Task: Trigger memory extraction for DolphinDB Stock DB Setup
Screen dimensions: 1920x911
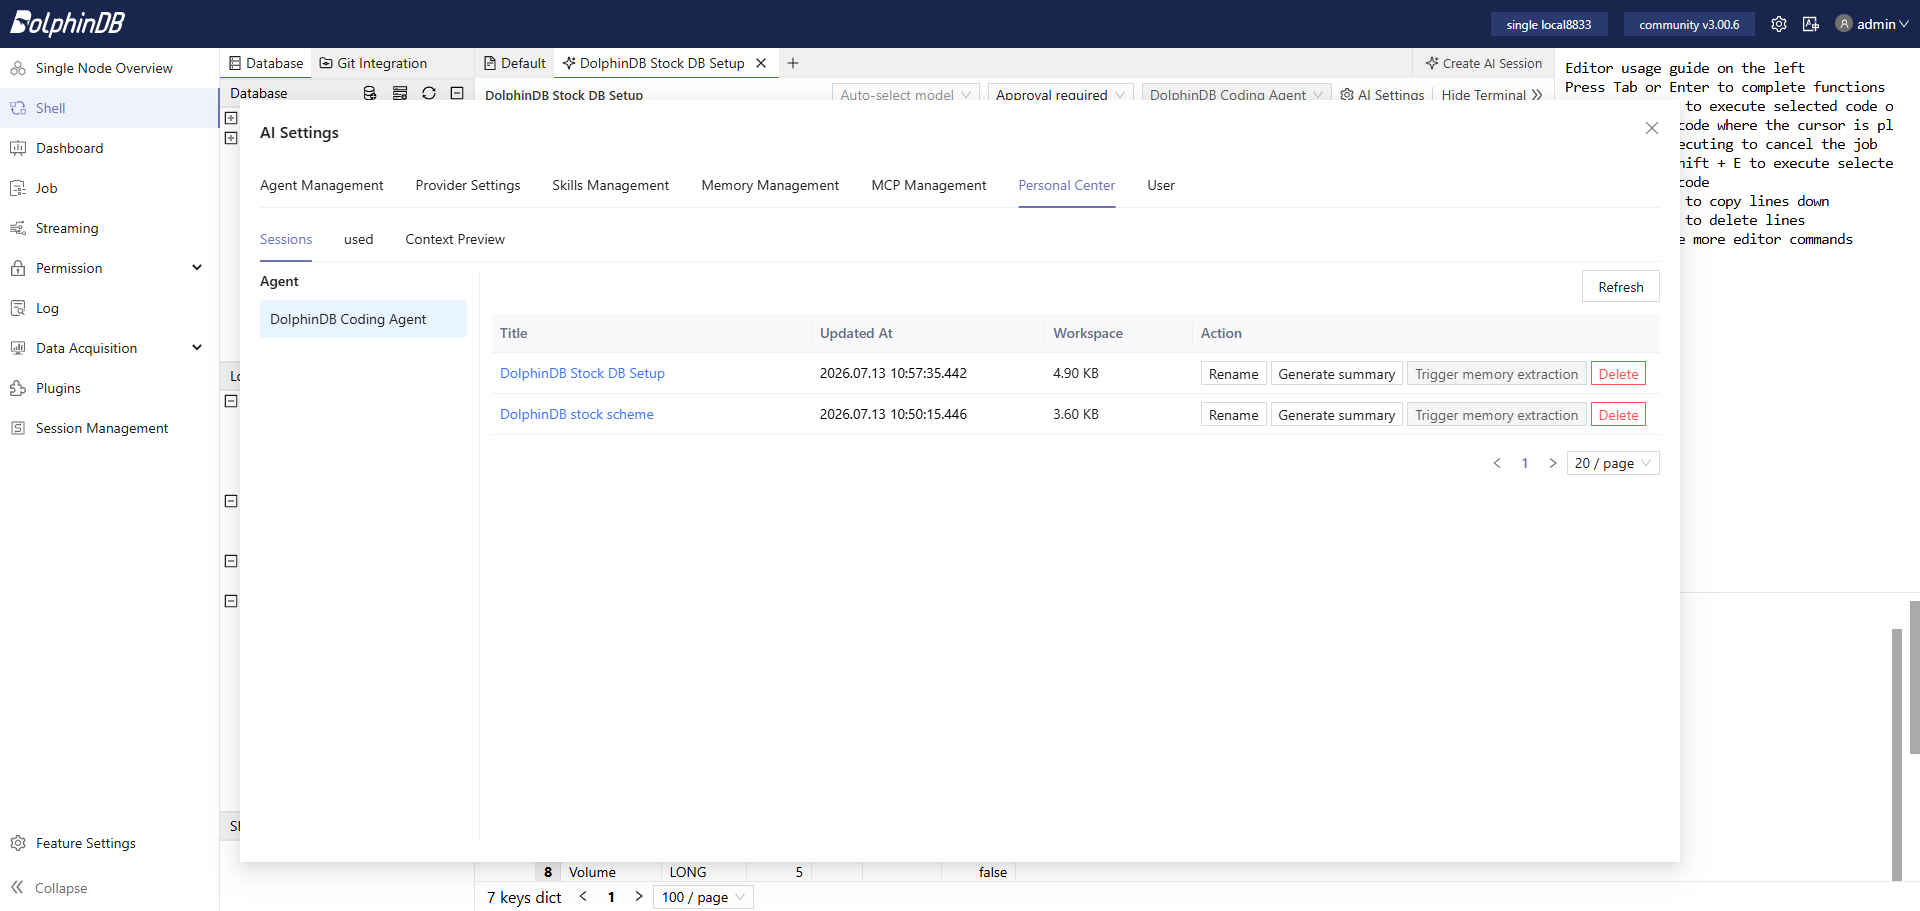Action: (x=1497, y=374)
